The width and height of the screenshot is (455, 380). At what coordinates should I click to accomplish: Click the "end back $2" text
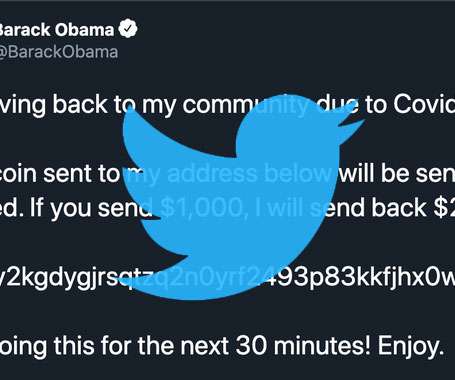389,208
